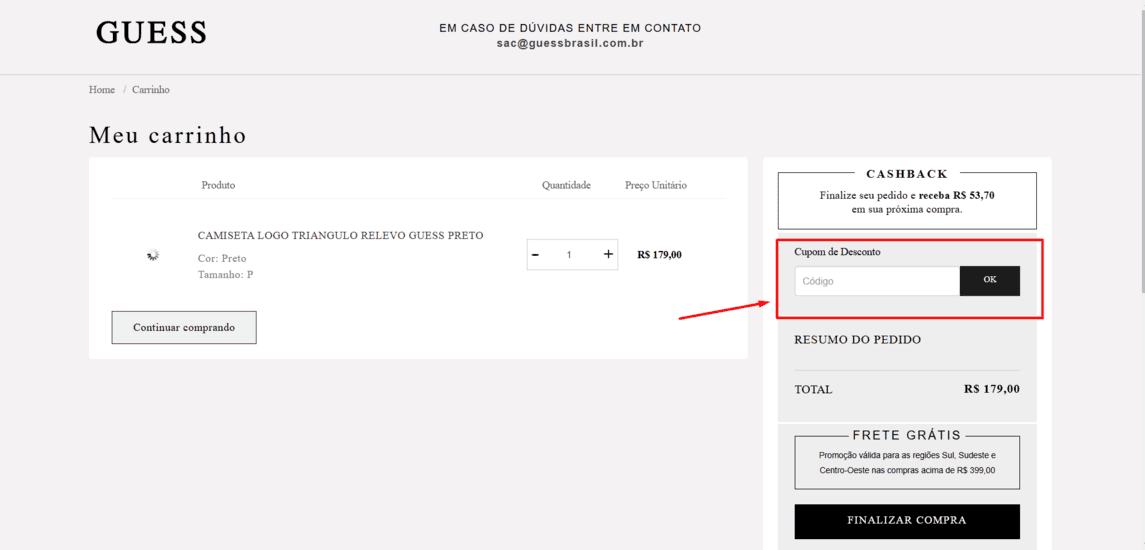
Task: Increase quantity with the plus button
Action: coord(608,254)
